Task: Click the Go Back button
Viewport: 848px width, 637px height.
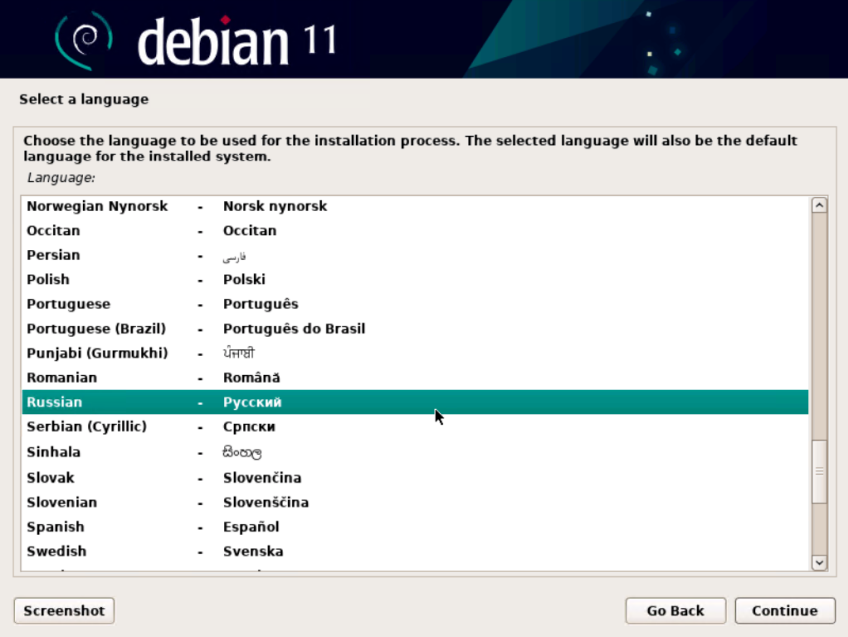Action: (675, 611)
